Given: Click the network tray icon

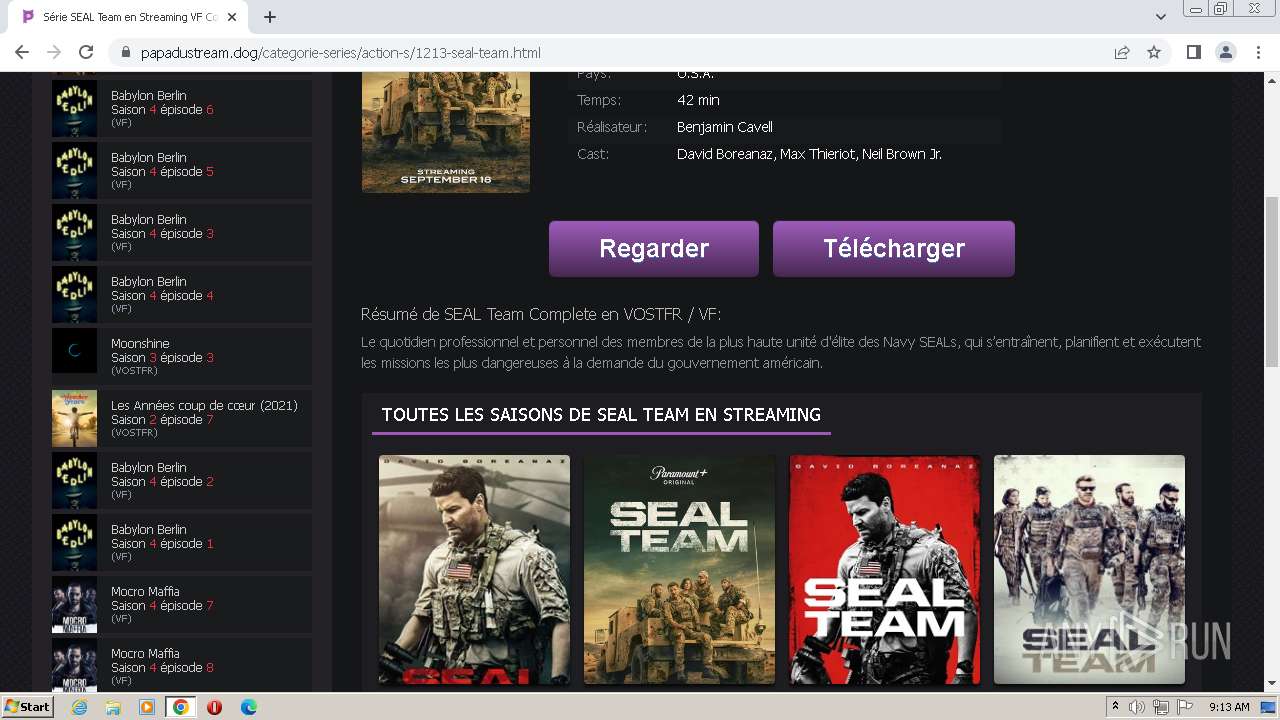Looking at the screenshot, I should [x=1161, y=707].
